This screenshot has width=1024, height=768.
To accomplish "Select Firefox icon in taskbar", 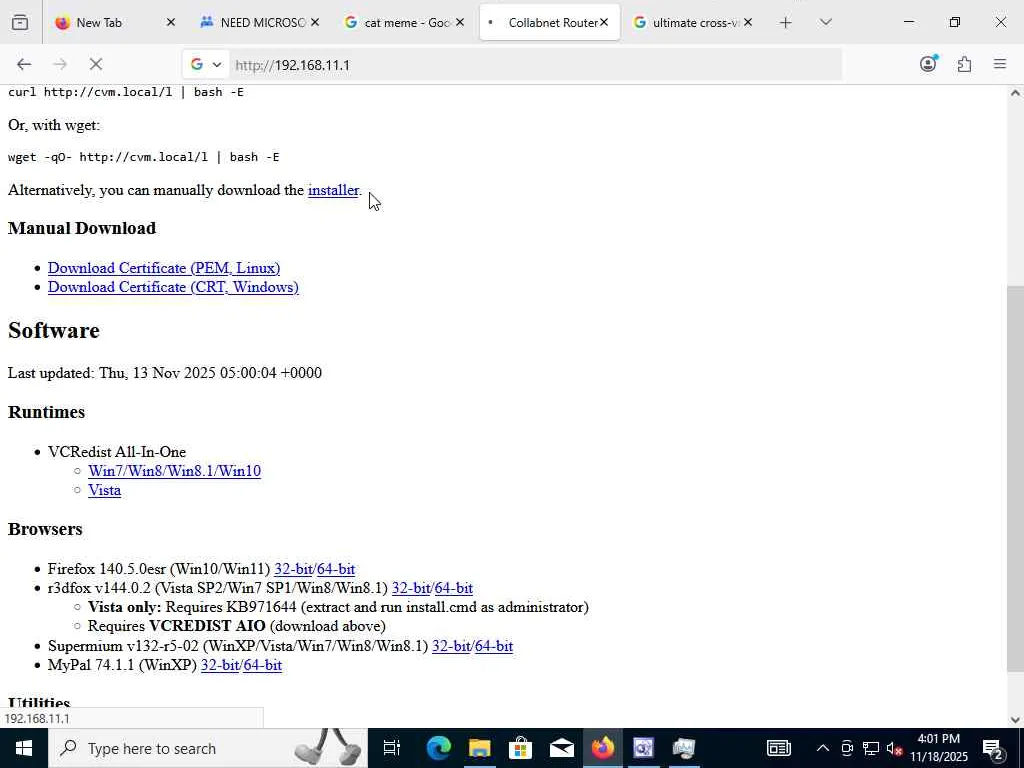I will point(603,748).
